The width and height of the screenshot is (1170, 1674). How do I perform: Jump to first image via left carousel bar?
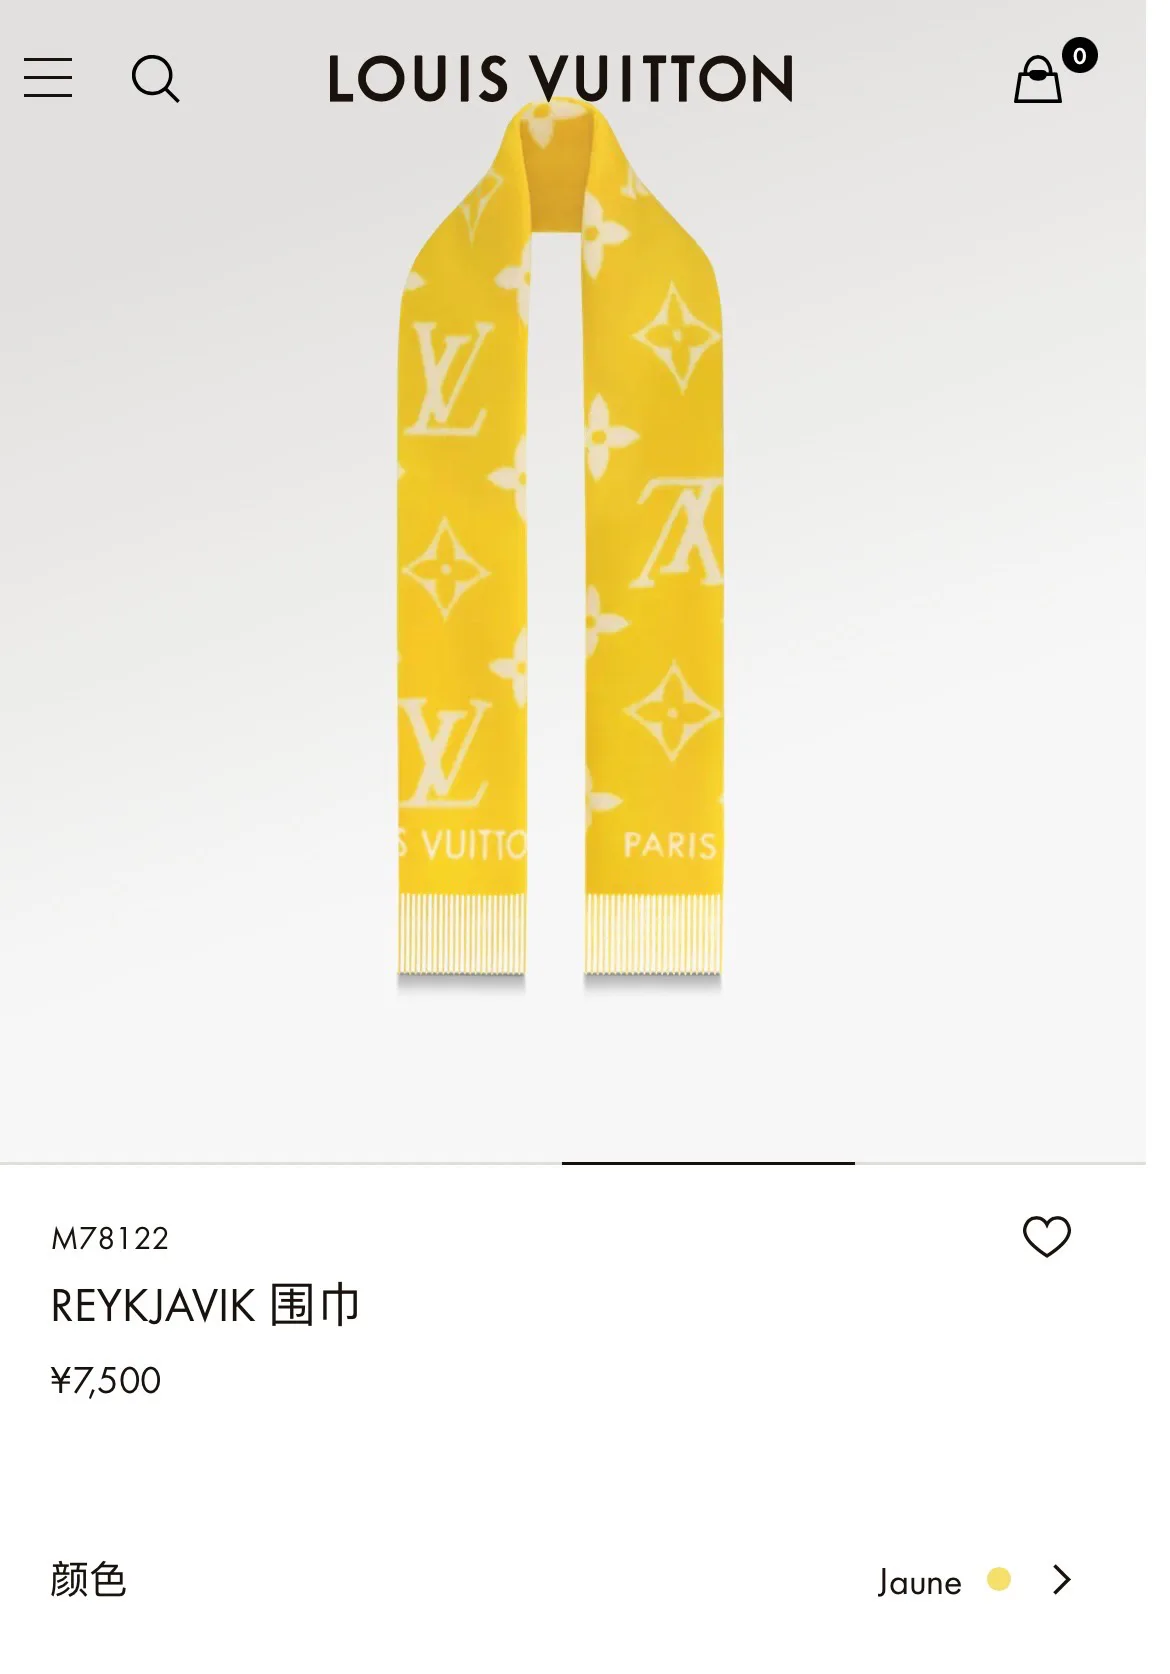pyautogui.click(x=281, y=1163)
